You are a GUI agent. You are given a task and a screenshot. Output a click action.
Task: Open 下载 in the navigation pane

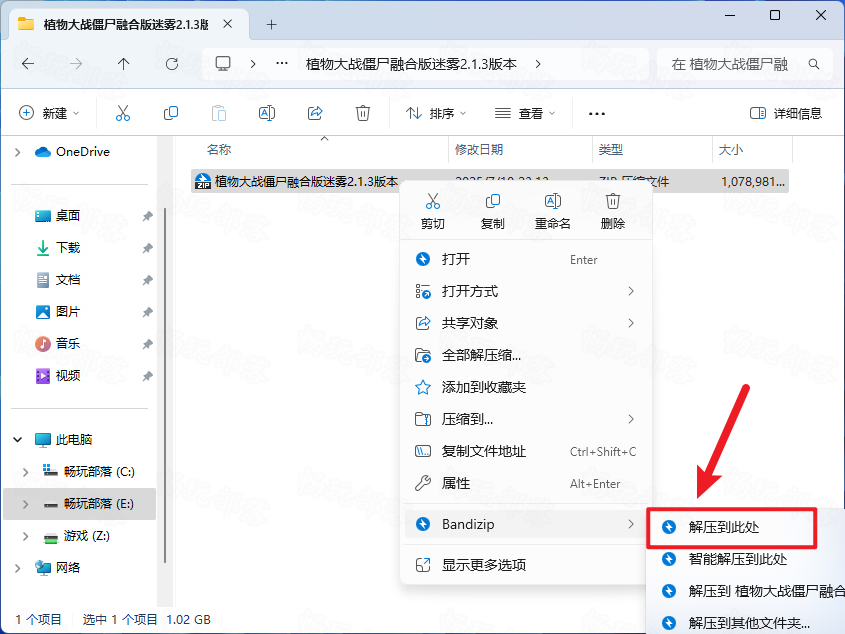pyautogui.click(x=68, y=247)
